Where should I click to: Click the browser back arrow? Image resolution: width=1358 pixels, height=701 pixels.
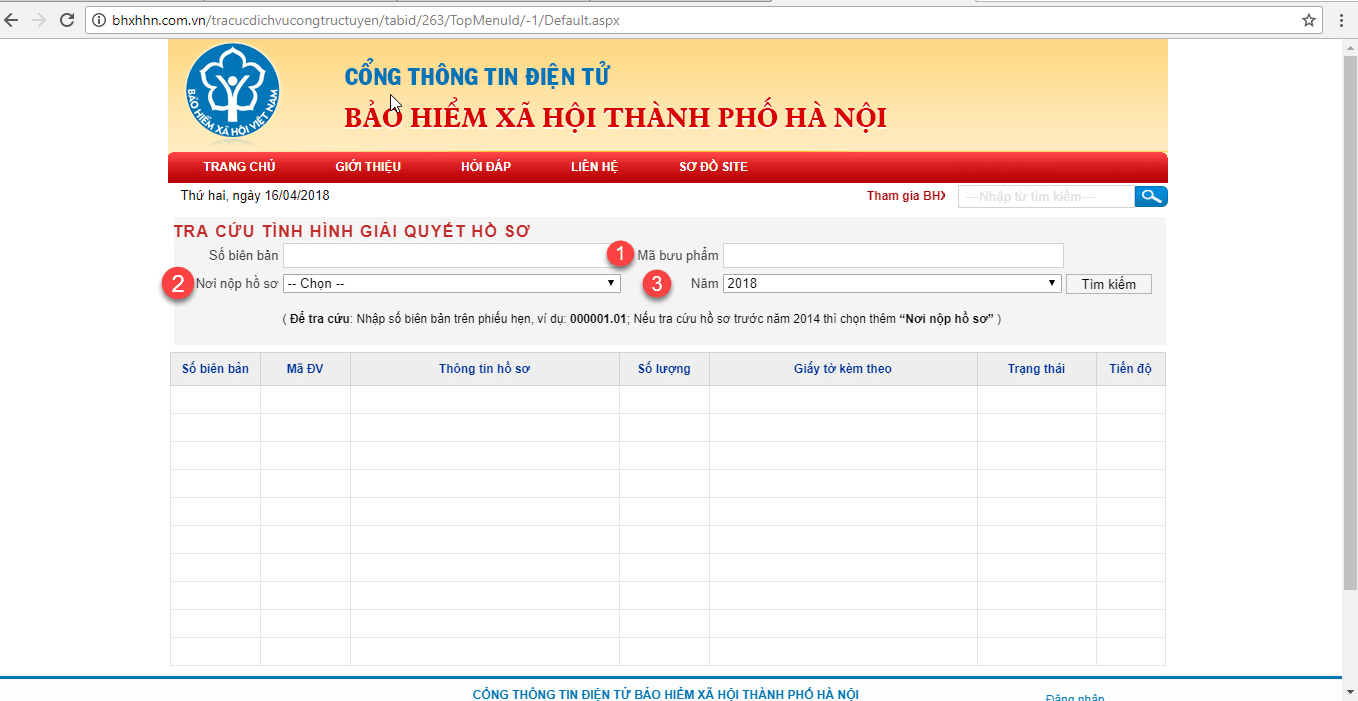point(12,19)
